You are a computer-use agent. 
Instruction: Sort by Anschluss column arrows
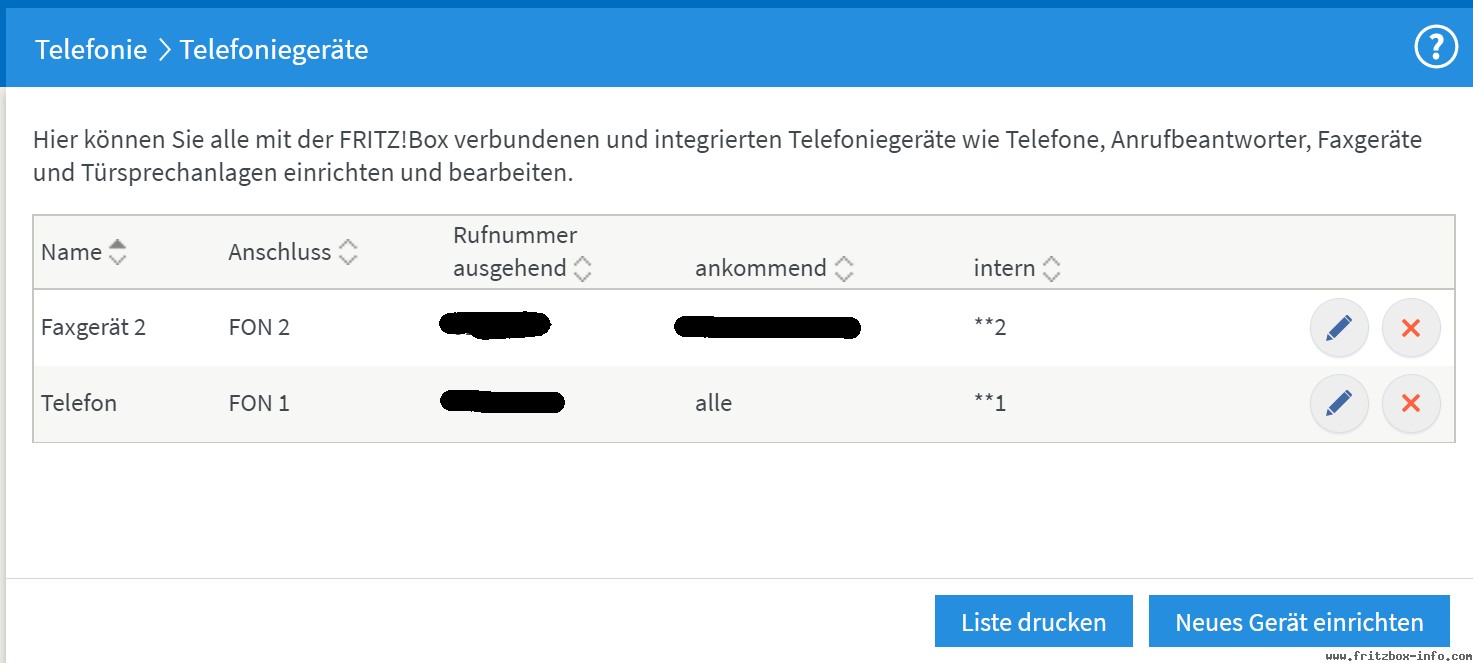[348, 252]
